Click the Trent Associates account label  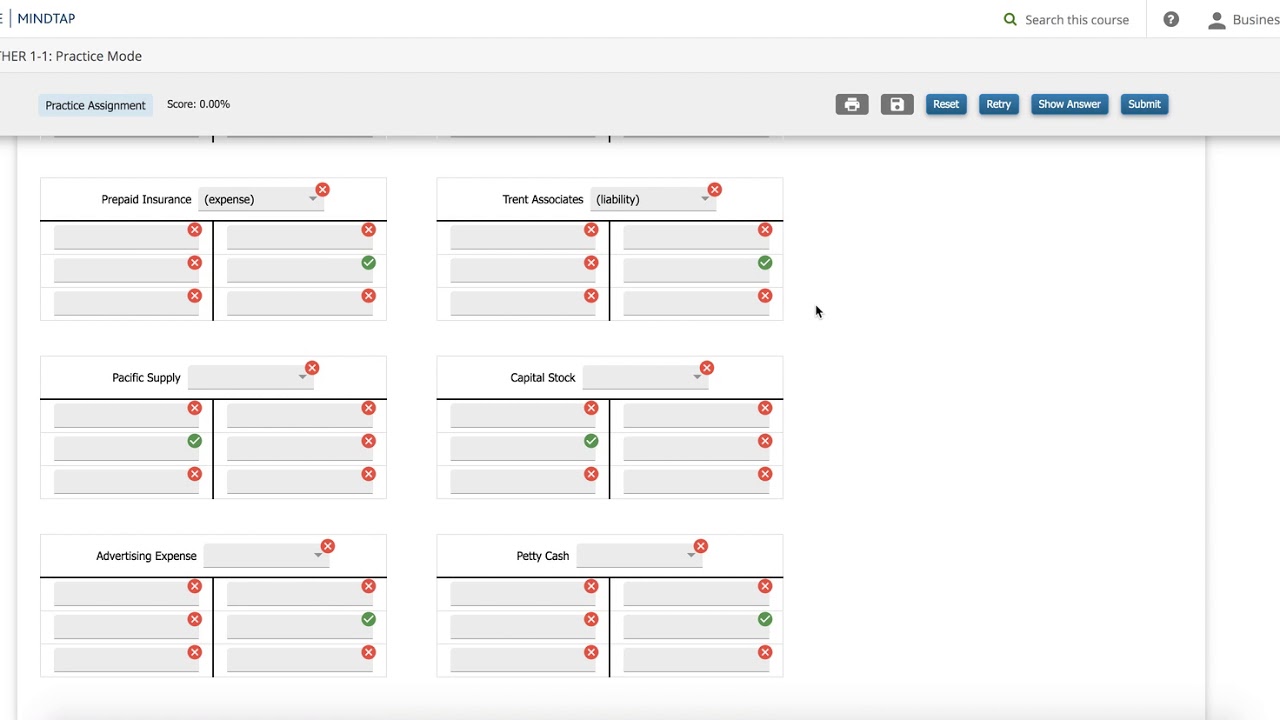click(543, 199)
